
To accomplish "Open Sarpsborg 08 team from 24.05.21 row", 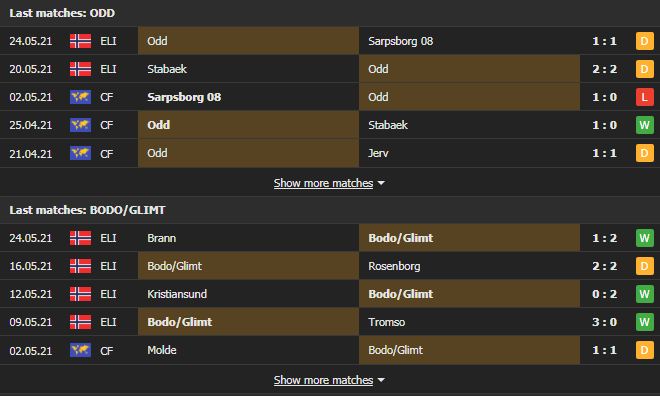I will click(400, 41).
